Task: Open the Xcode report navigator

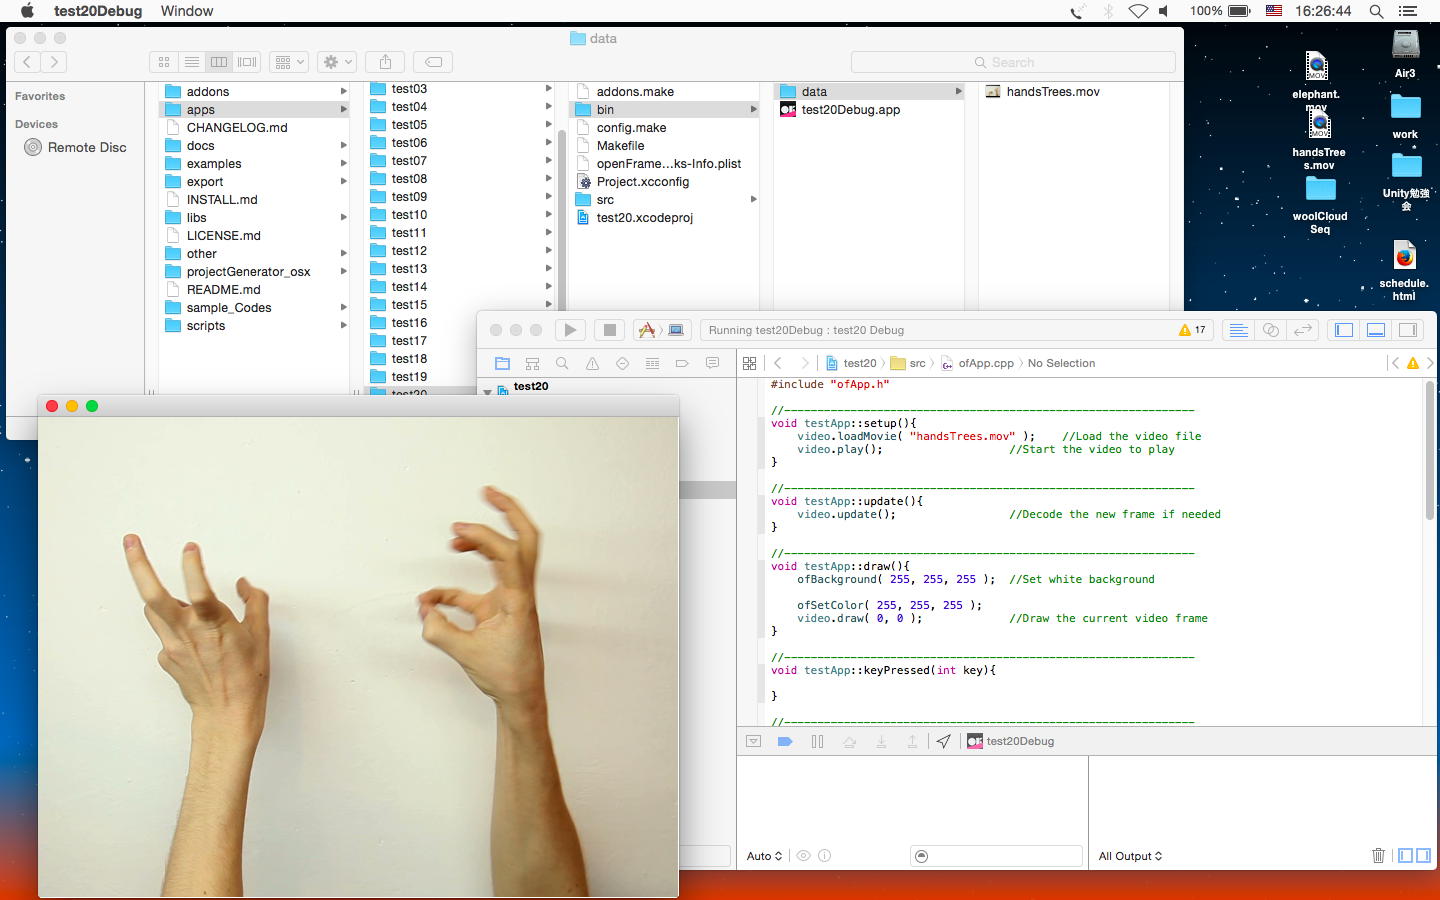Action: [x=712, y=363]
